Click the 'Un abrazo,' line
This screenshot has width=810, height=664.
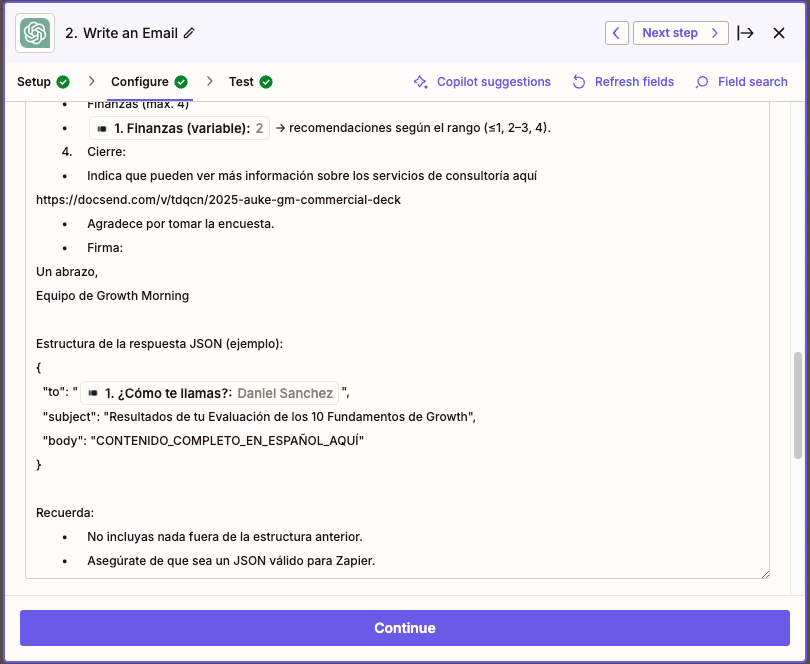pyautogui.click(x=67, y=272)
